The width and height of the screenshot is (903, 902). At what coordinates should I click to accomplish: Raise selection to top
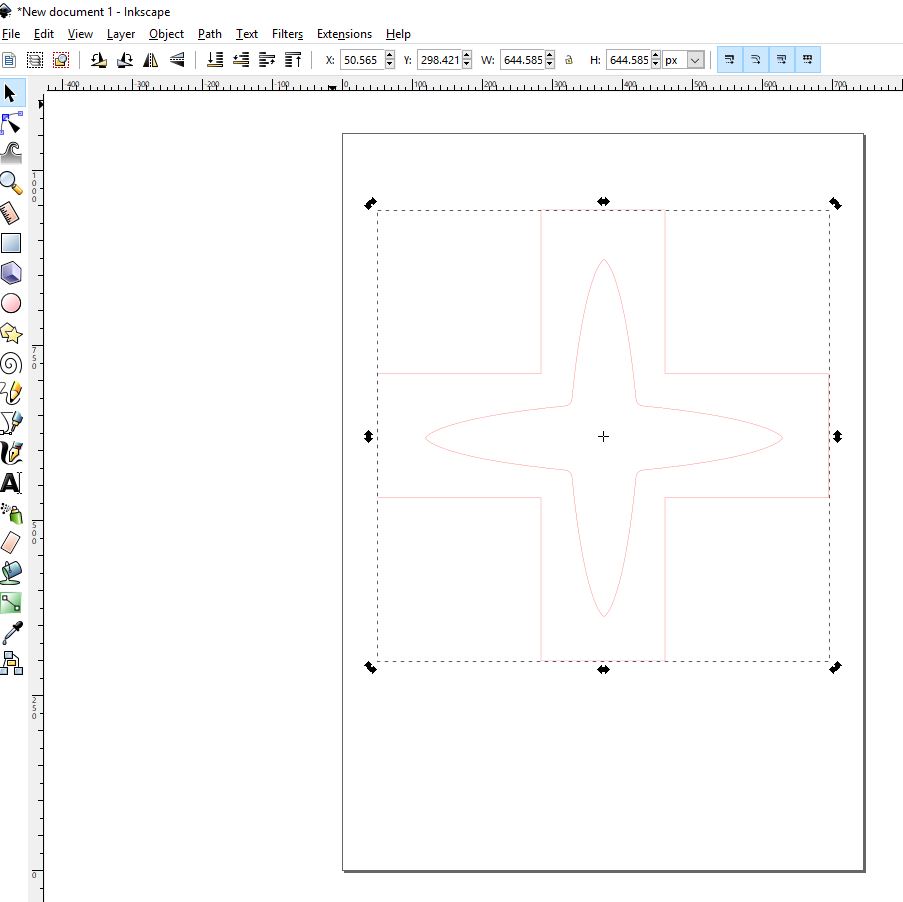click(x=293, y=60)
